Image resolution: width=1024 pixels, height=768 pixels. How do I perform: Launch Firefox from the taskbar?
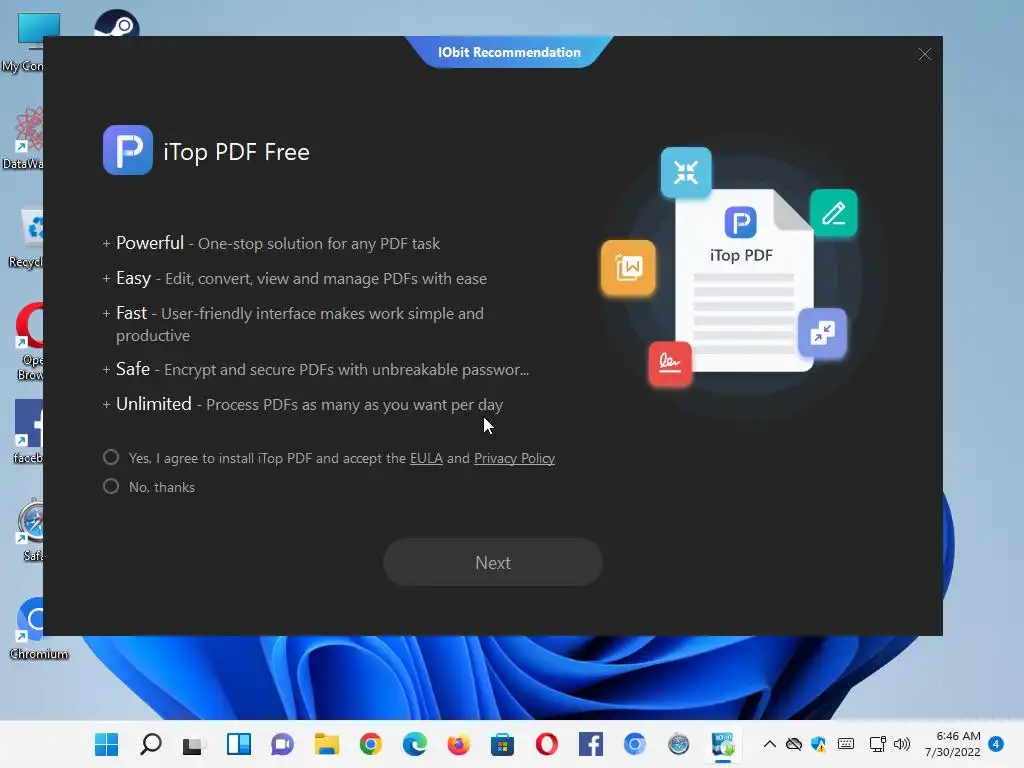click(458, 744)
